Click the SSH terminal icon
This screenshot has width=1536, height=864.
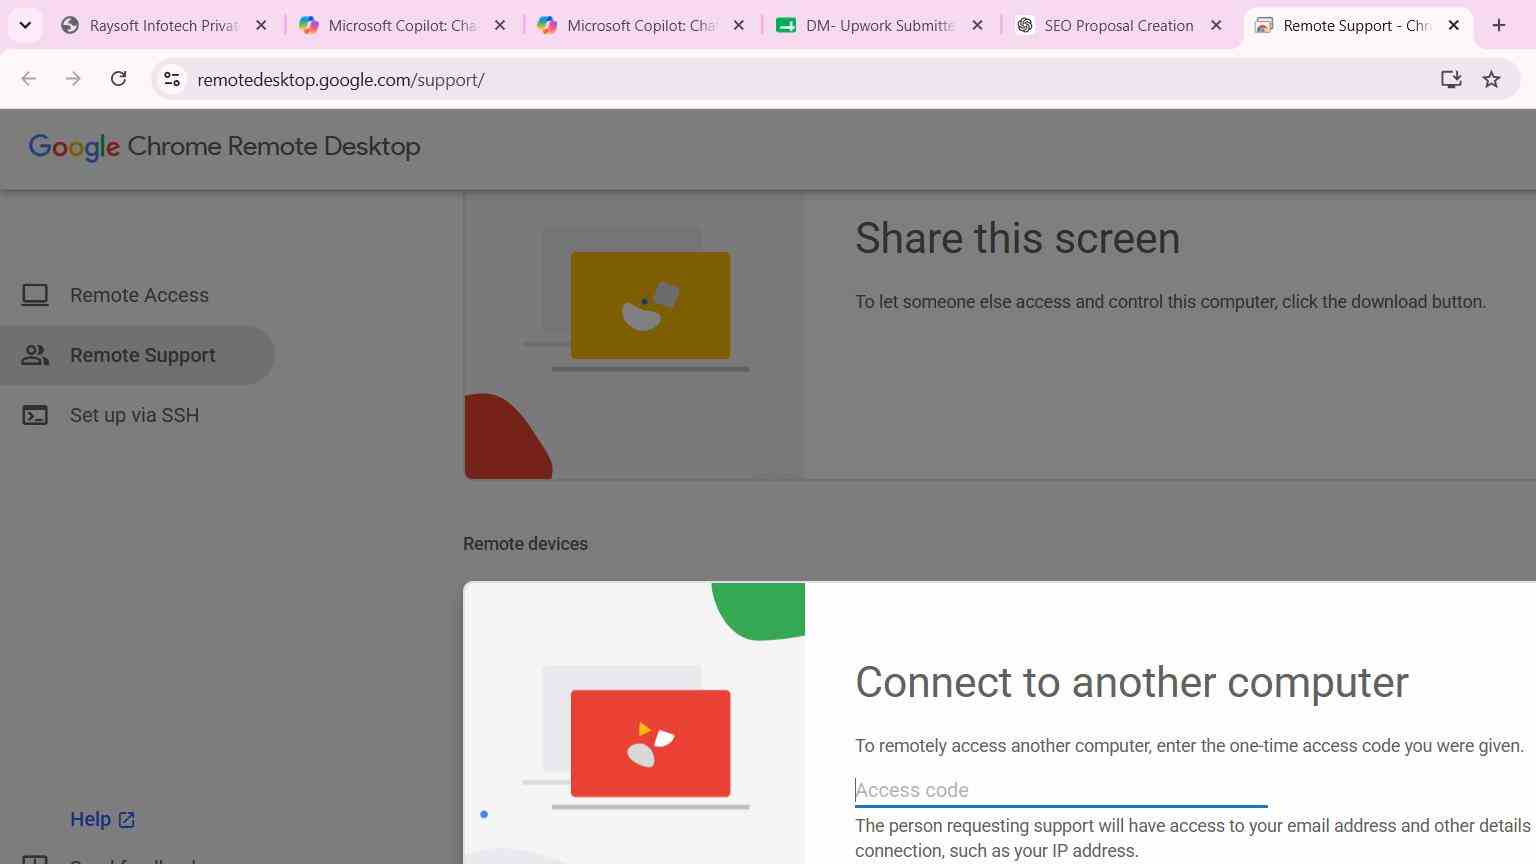coord(35,415)
